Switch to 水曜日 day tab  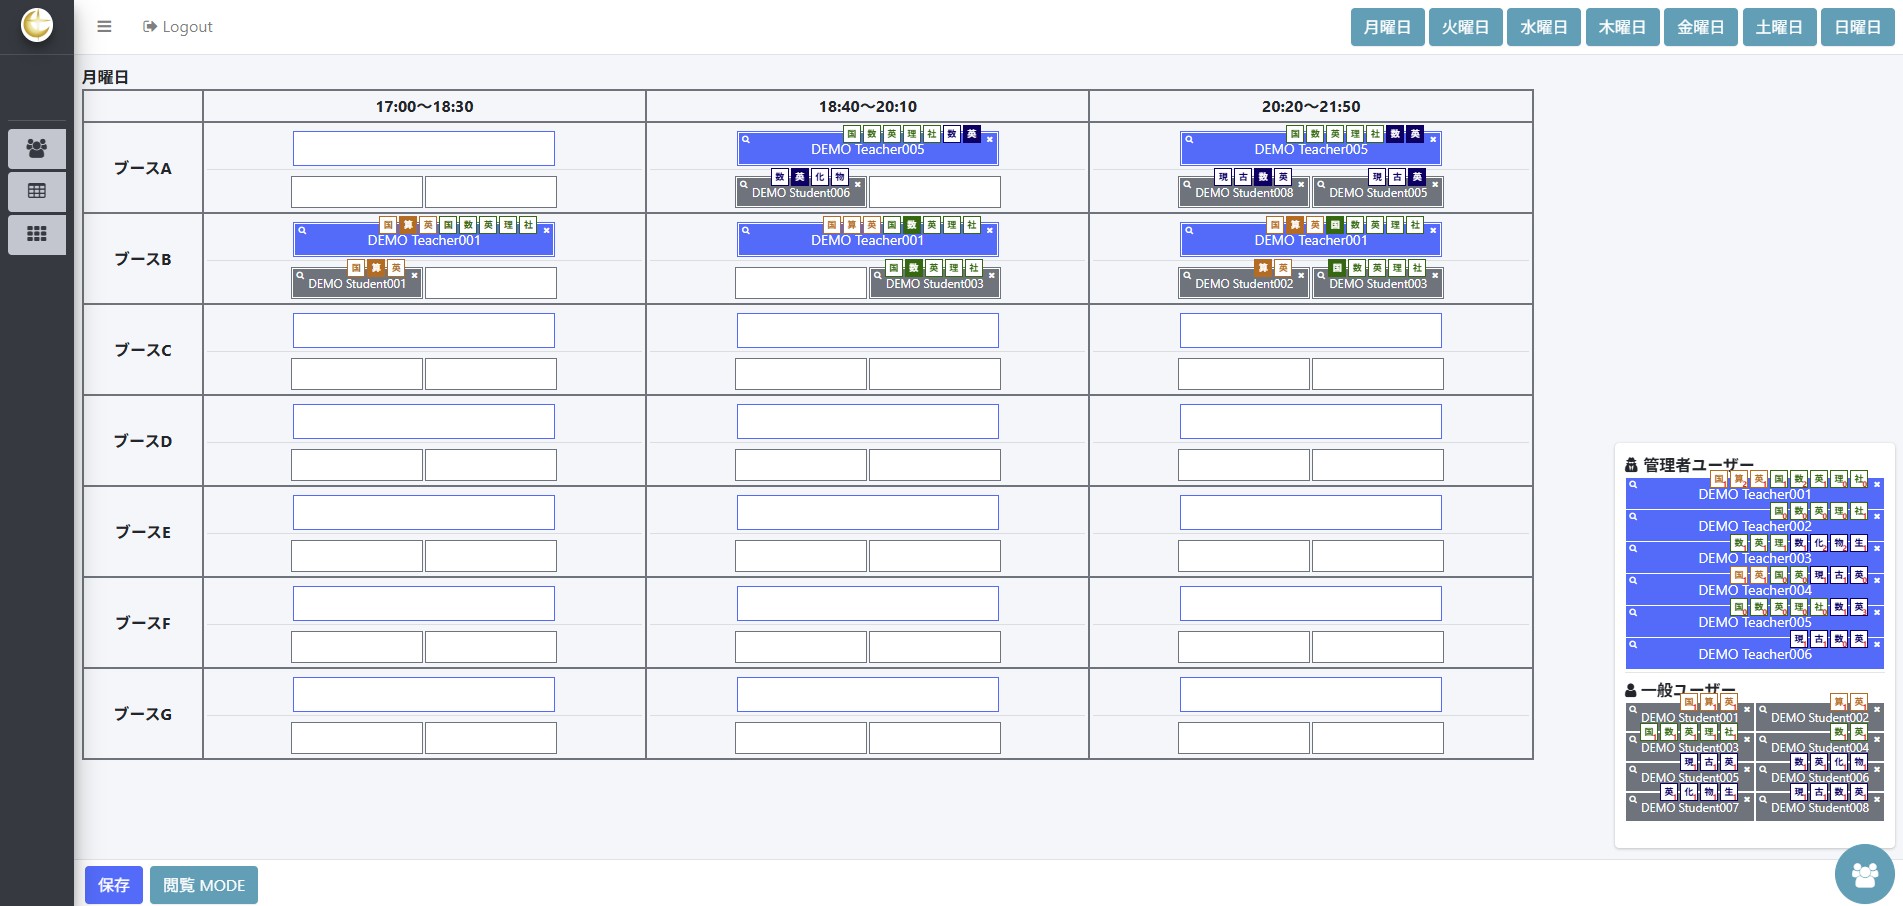pos(1543,27)
